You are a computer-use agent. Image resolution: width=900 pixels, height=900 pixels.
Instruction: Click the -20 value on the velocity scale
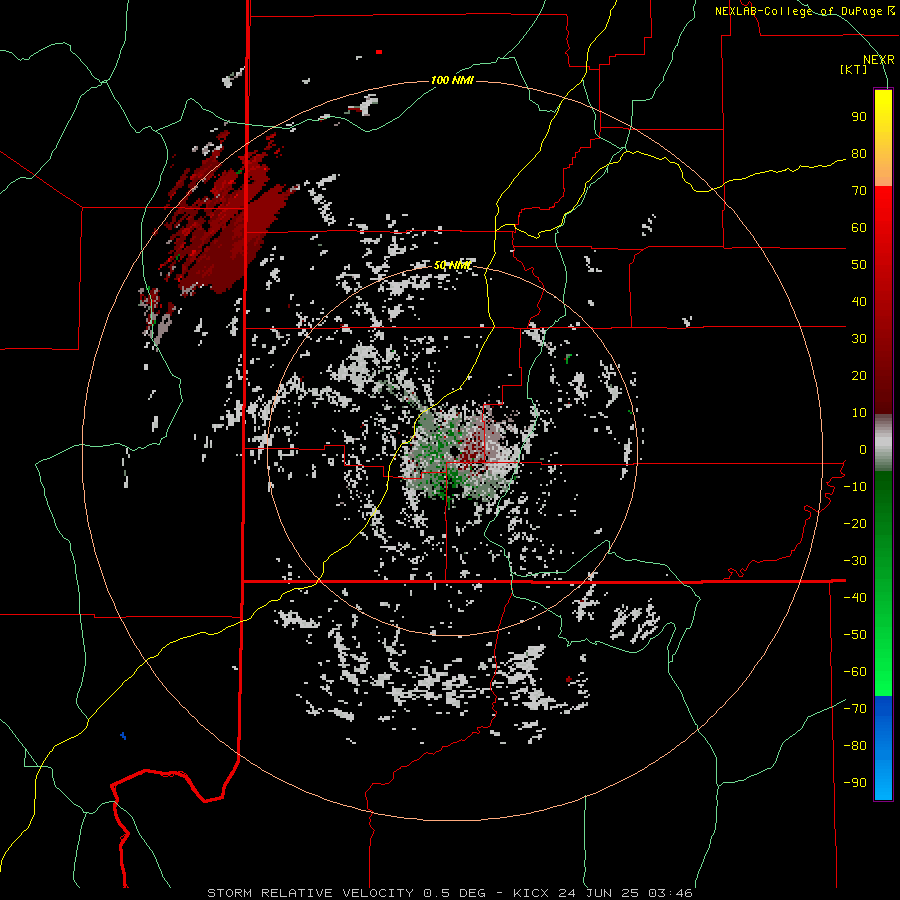point(855,524)
